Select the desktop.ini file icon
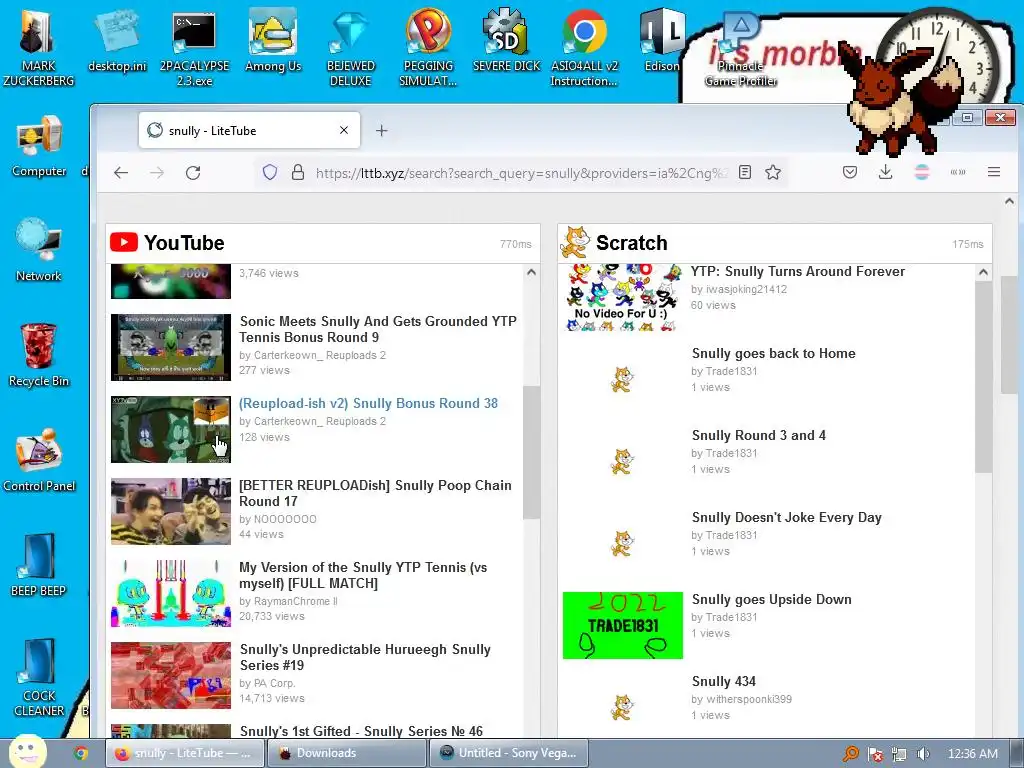1024x768 pixels. click(x=117, y=42)
